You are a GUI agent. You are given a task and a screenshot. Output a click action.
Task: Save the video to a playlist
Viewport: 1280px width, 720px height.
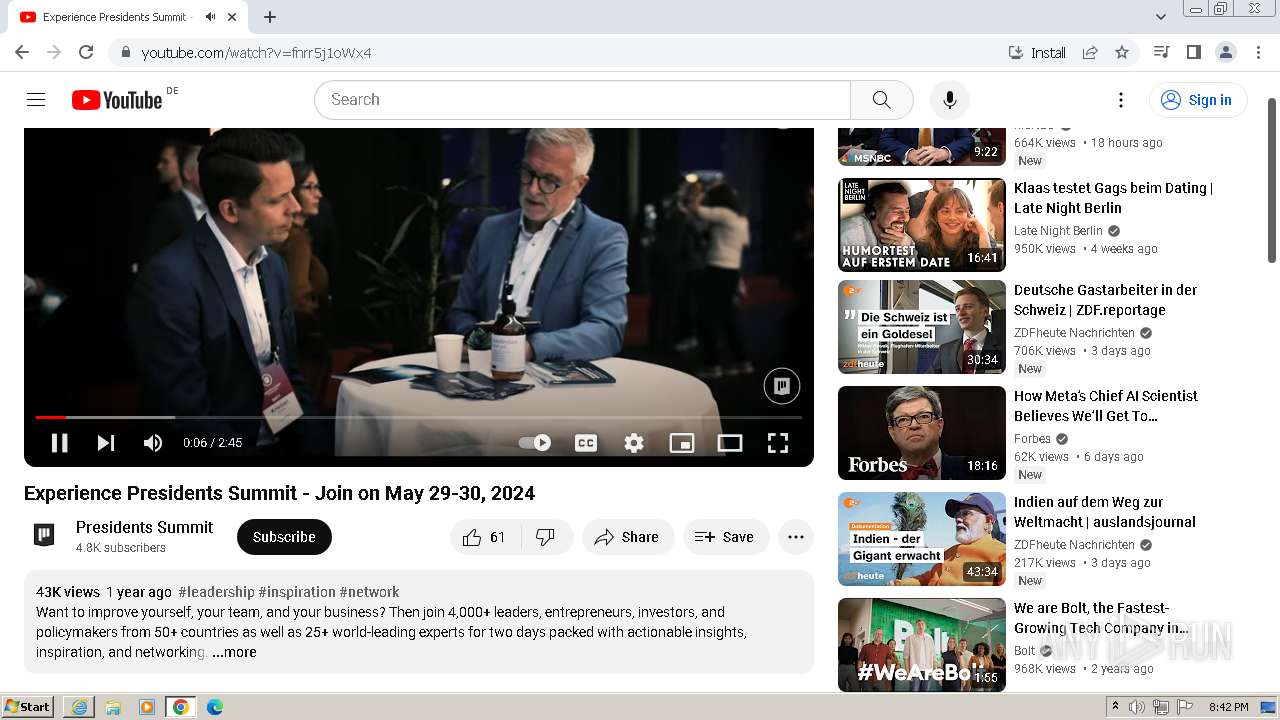pyautogui.click(x=726, y=537)
